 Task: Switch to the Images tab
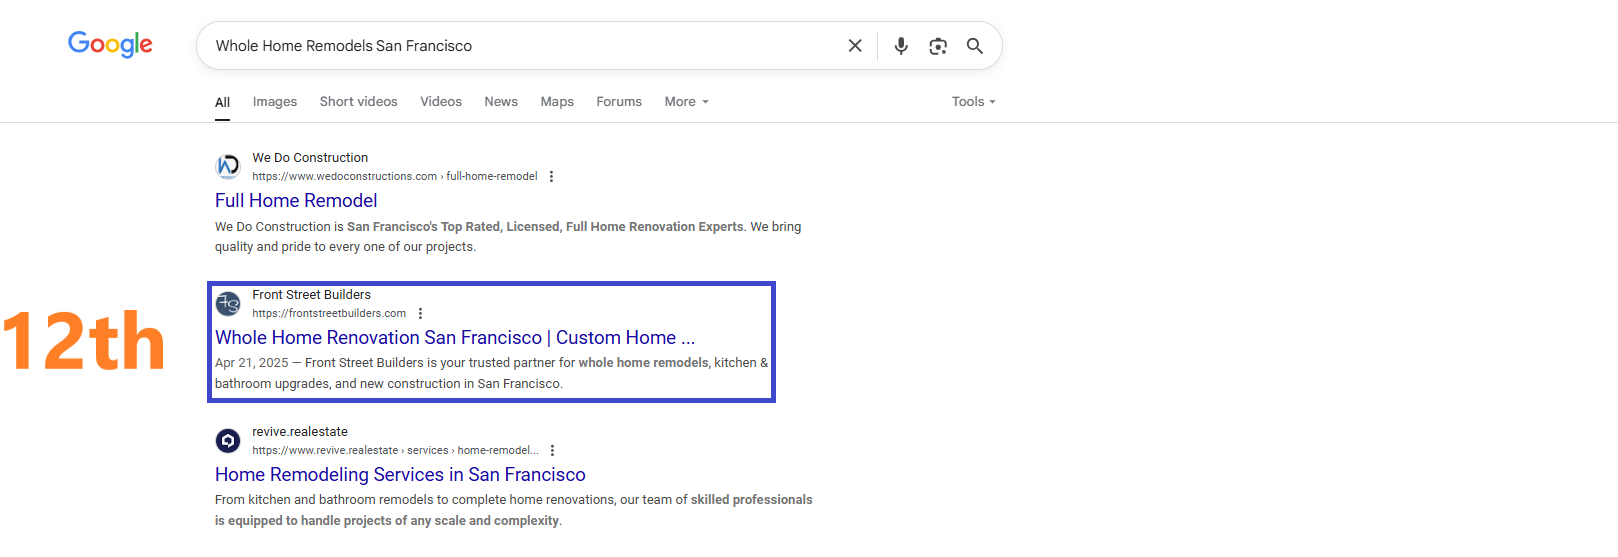(x=275, y=102)
